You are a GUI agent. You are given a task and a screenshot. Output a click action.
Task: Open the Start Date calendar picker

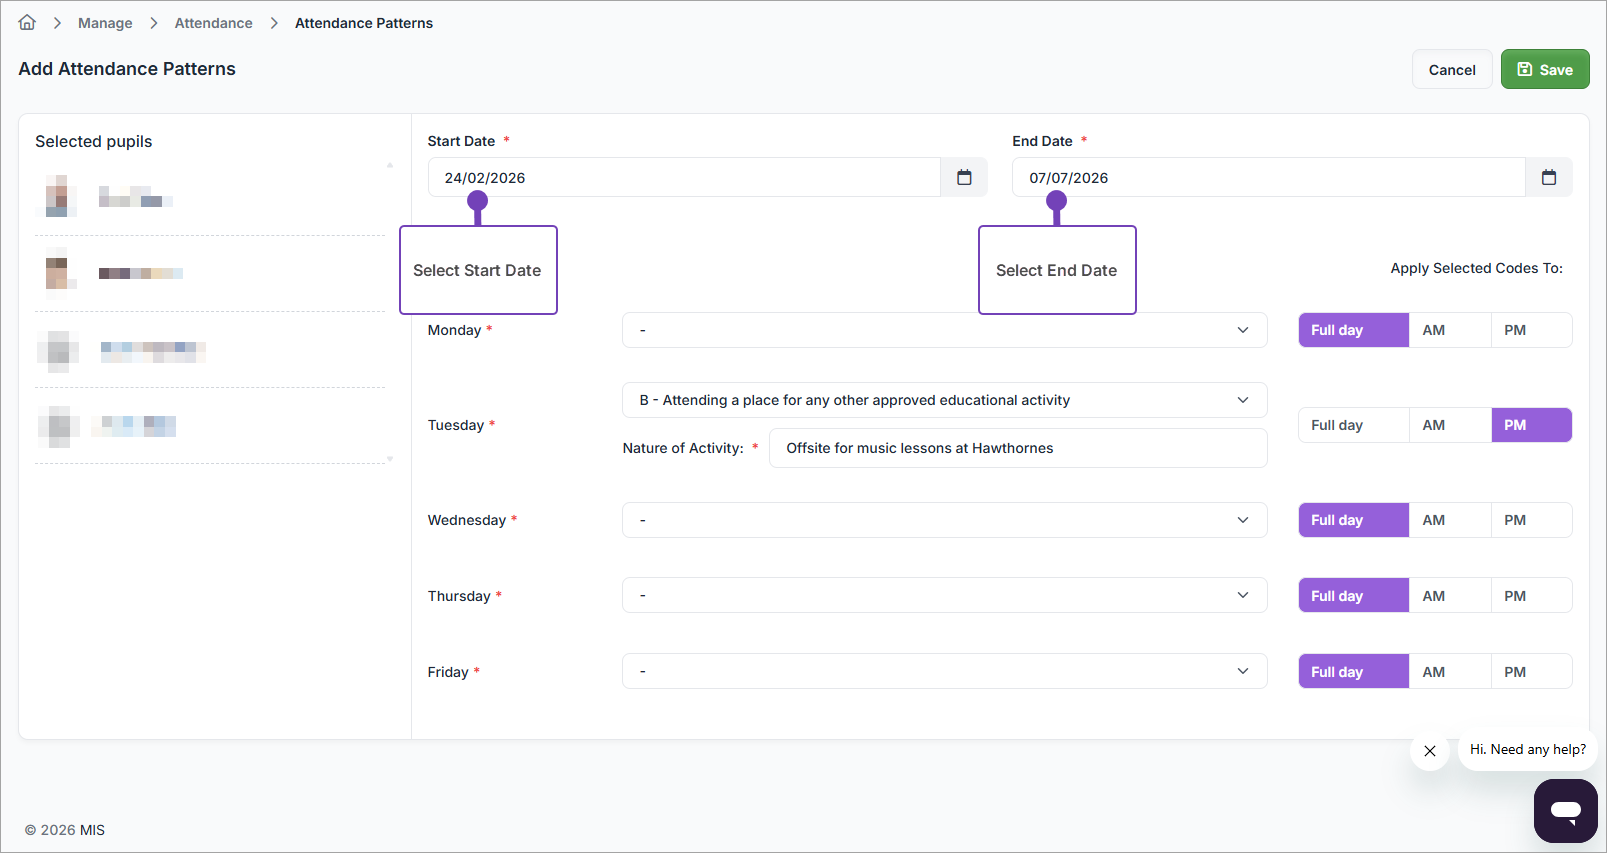[x=964, y=178]
